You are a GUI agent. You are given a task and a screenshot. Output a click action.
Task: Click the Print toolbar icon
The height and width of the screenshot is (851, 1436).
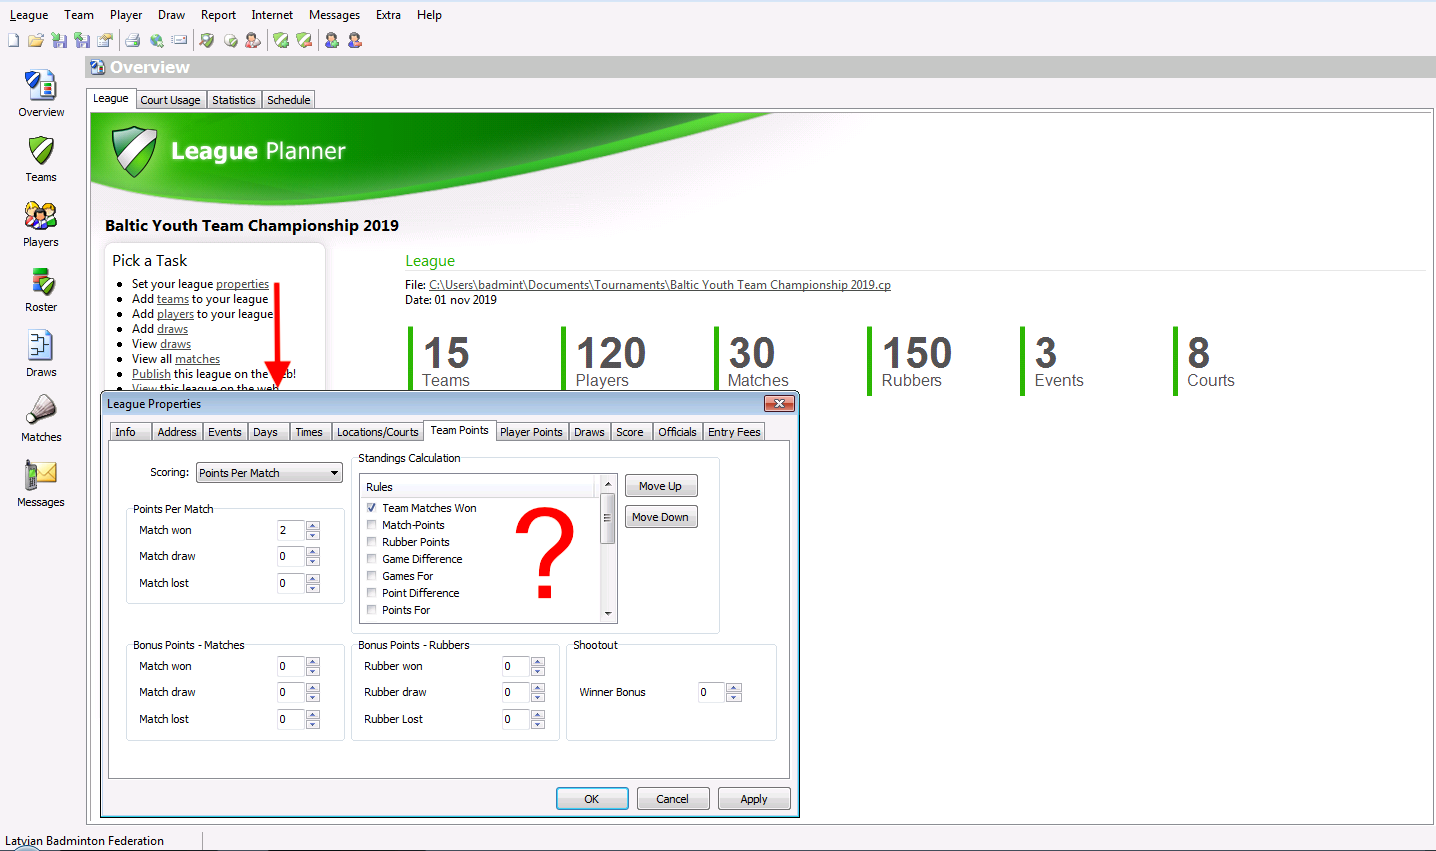(132, 40)
